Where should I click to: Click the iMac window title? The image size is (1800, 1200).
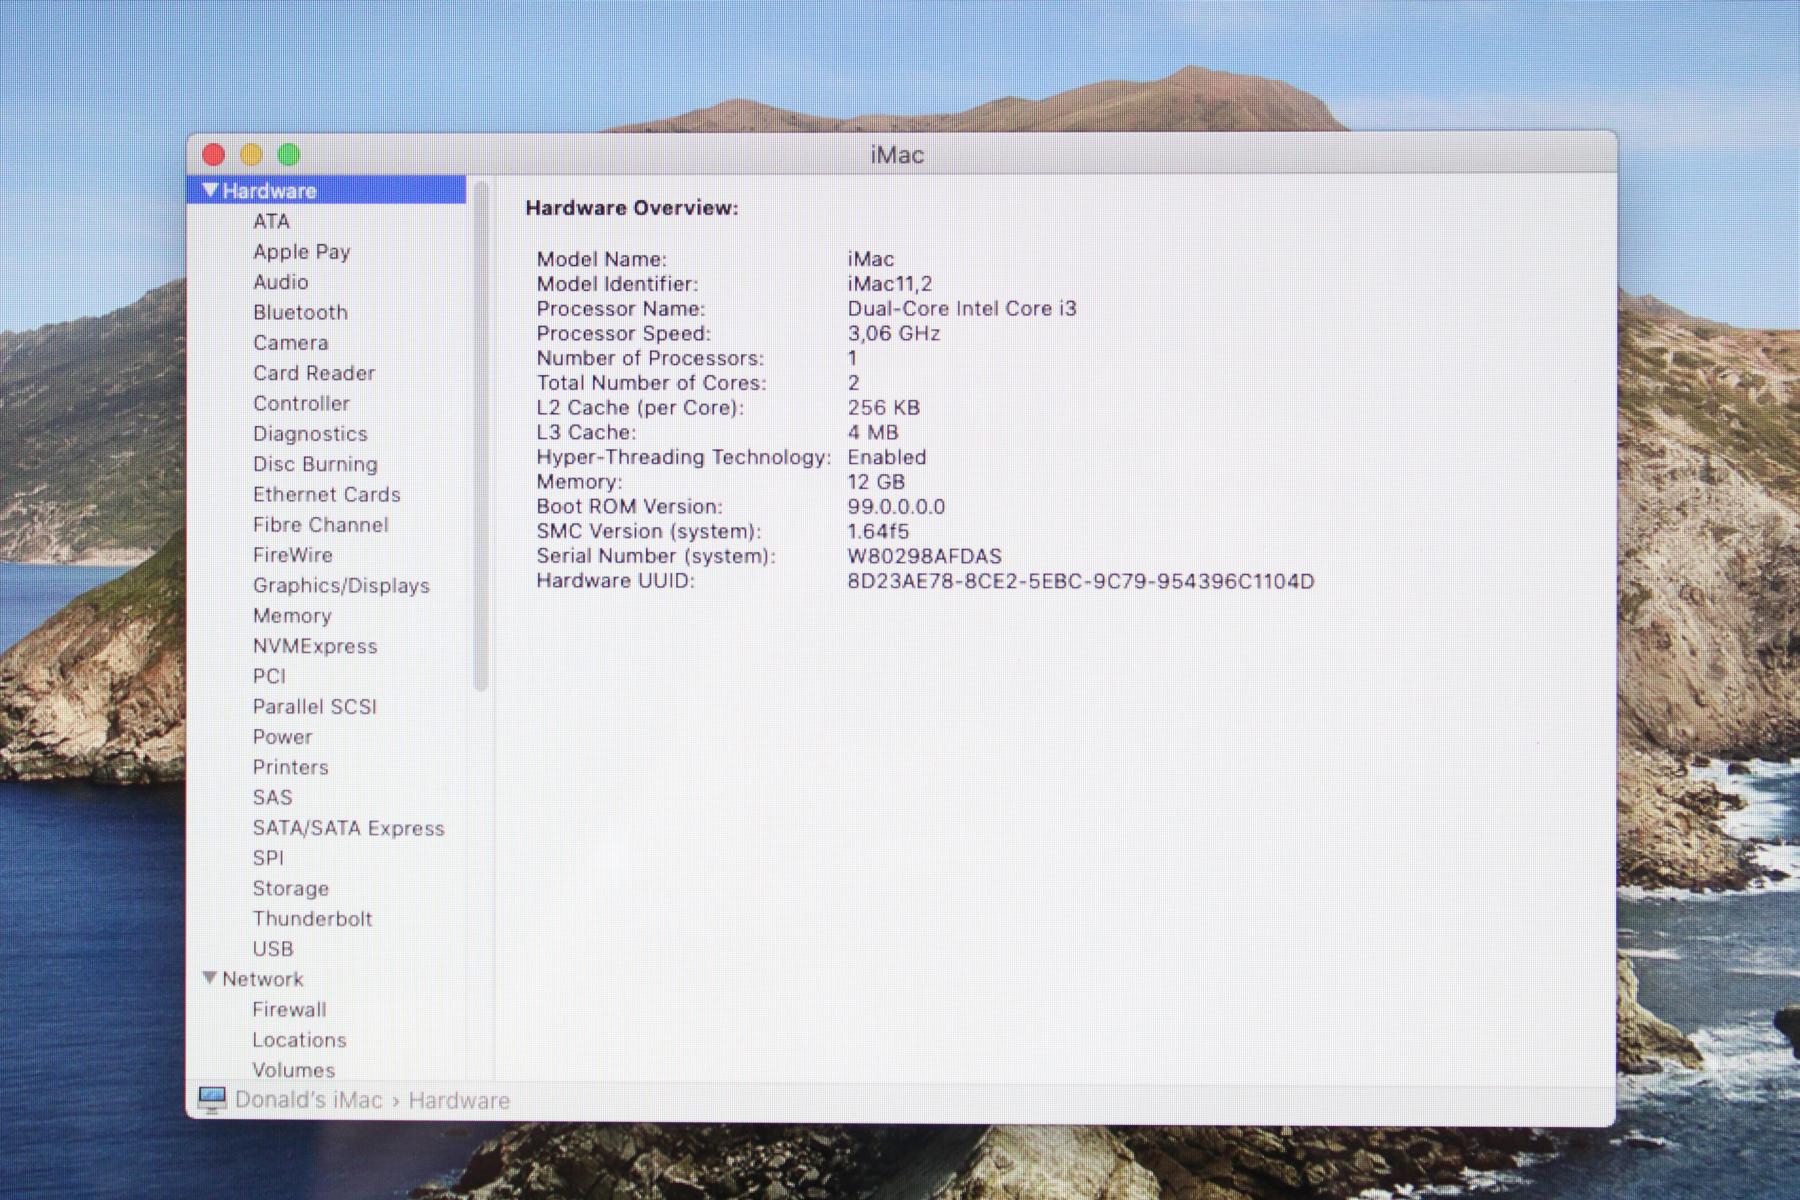(x=897, y=155)
